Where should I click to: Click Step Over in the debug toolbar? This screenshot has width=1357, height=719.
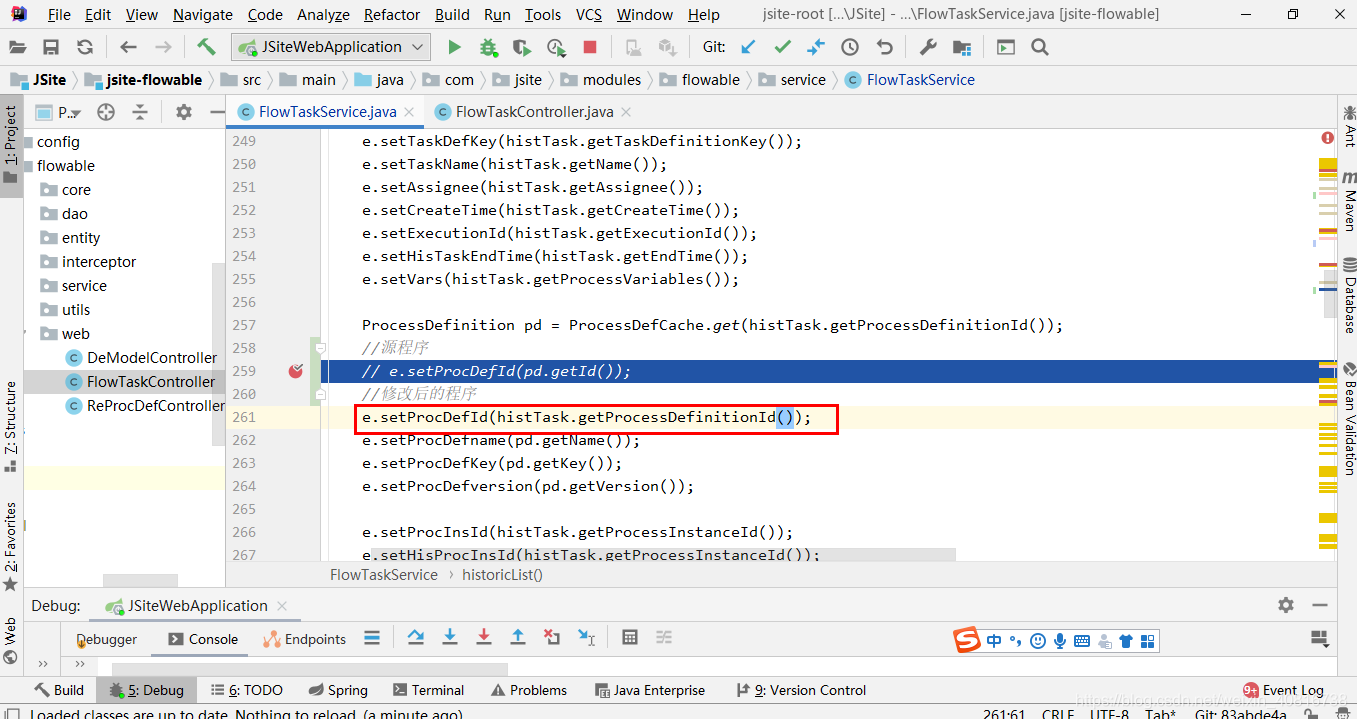(416, 637)
